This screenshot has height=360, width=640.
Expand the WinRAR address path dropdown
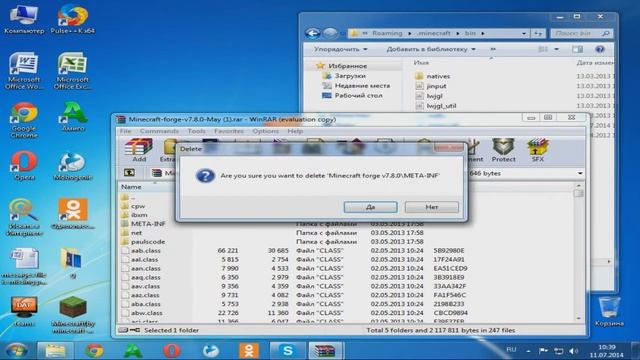click(x=580, y=173)
